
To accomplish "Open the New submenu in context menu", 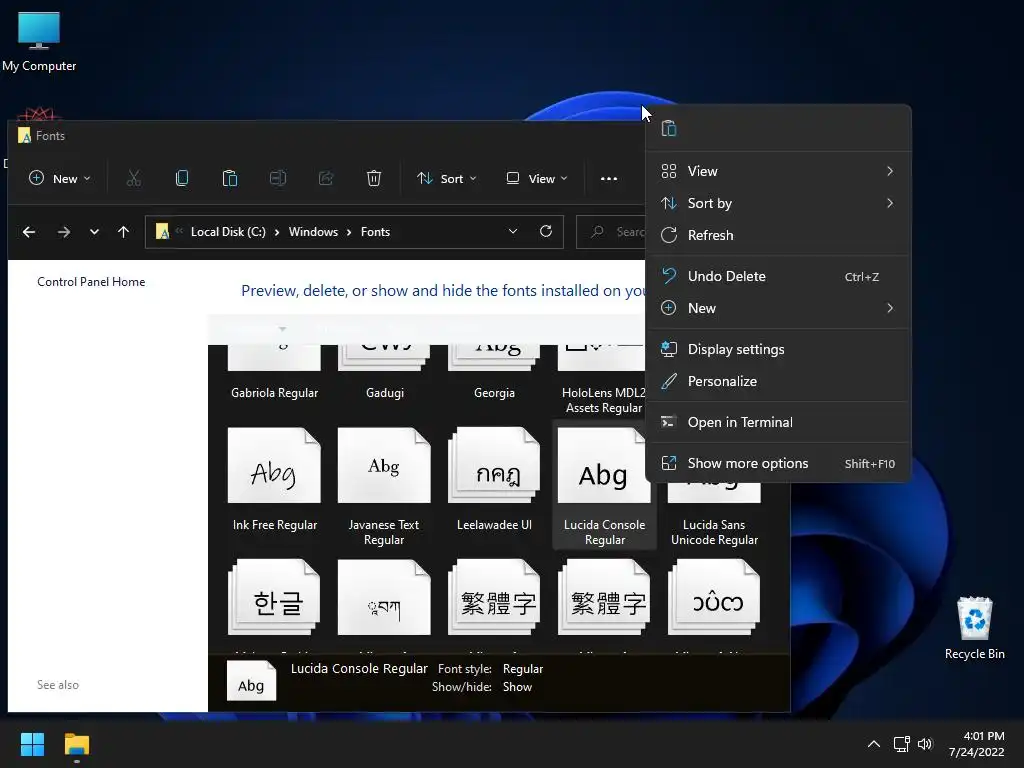I will [x=778, y=308].
